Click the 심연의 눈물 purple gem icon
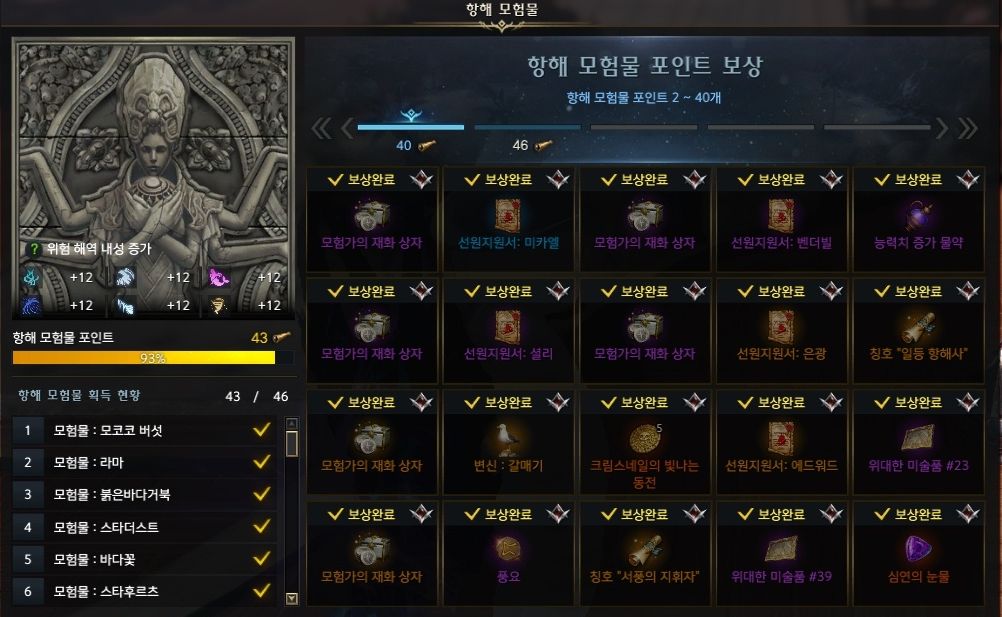This screenshot has height=617, width=1002. click(918, 549)
